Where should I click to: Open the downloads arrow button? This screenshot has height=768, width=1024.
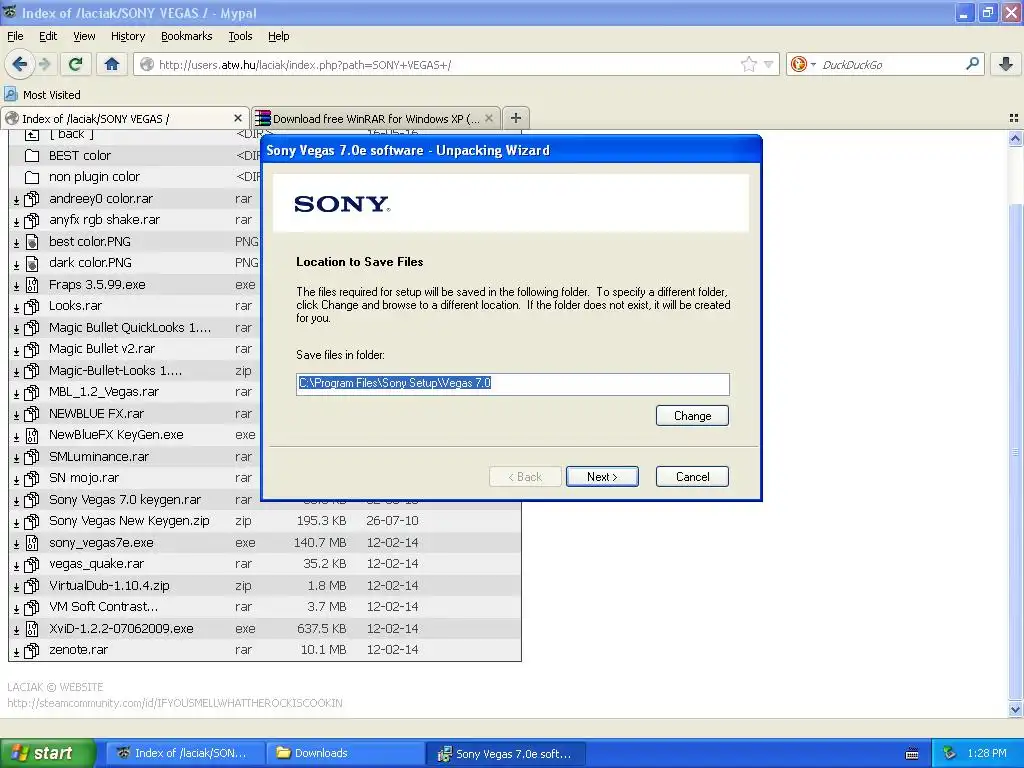tap(1006, 64)
